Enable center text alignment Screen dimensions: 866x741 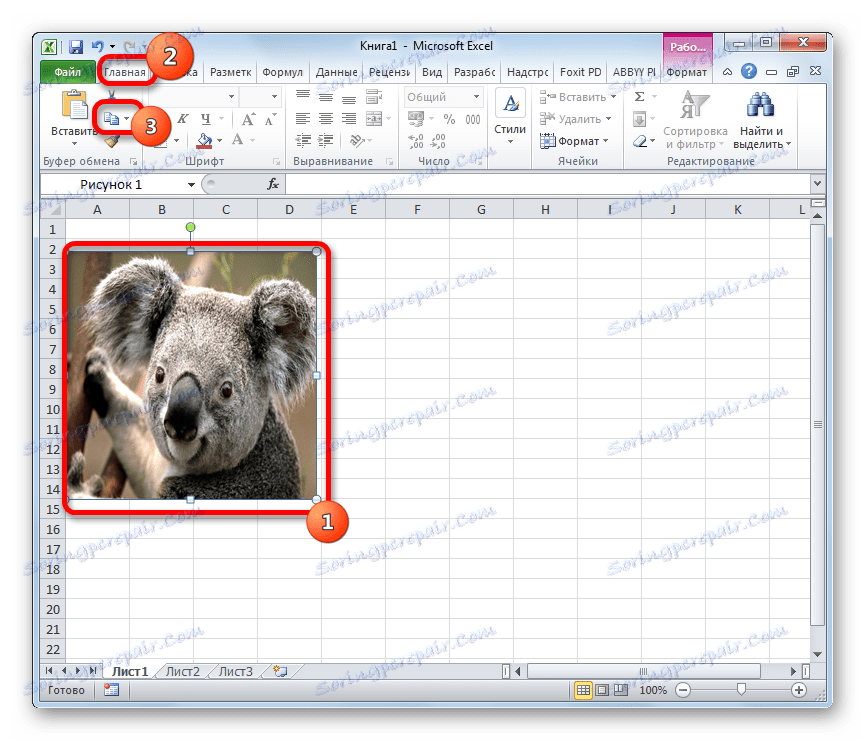point(325,117)
